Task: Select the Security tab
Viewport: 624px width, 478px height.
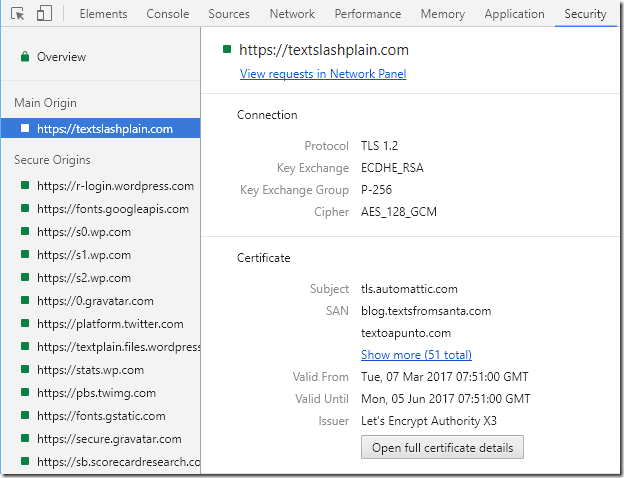Action: 585,14
